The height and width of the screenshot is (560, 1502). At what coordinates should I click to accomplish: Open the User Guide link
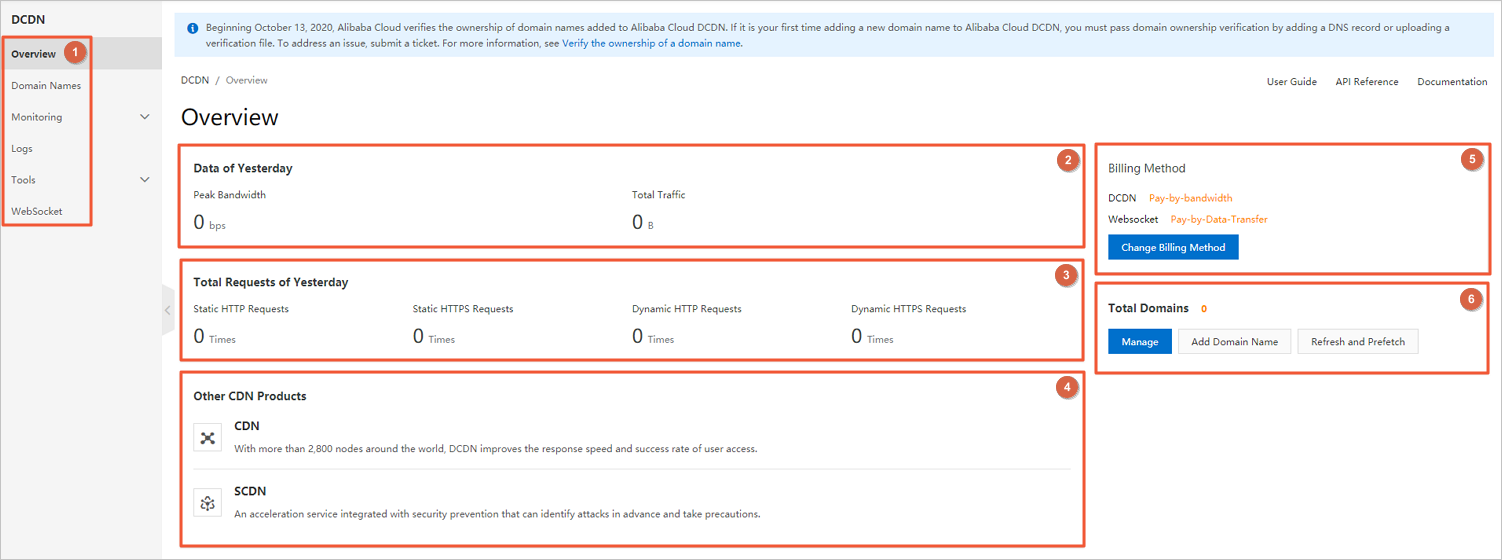(1291, 82)
